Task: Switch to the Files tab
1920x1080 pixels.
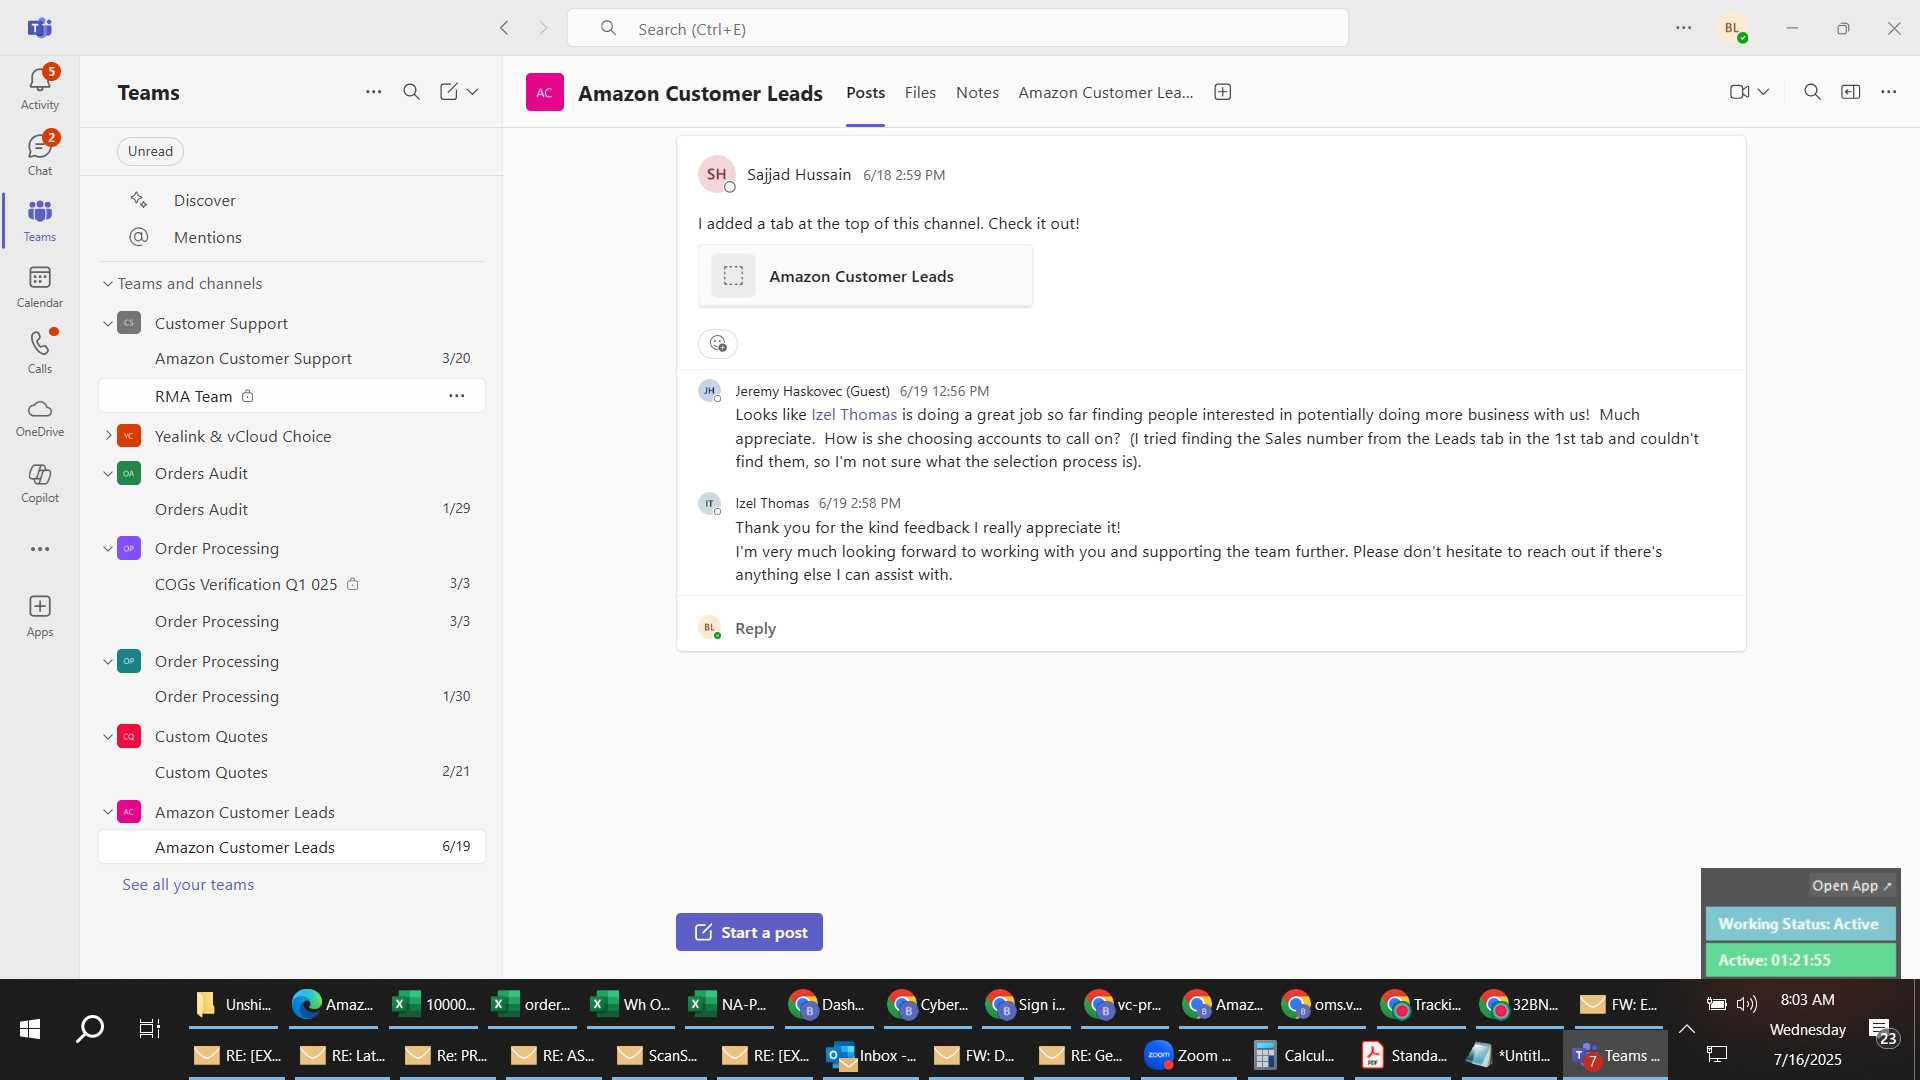Action: click(920, 92)
